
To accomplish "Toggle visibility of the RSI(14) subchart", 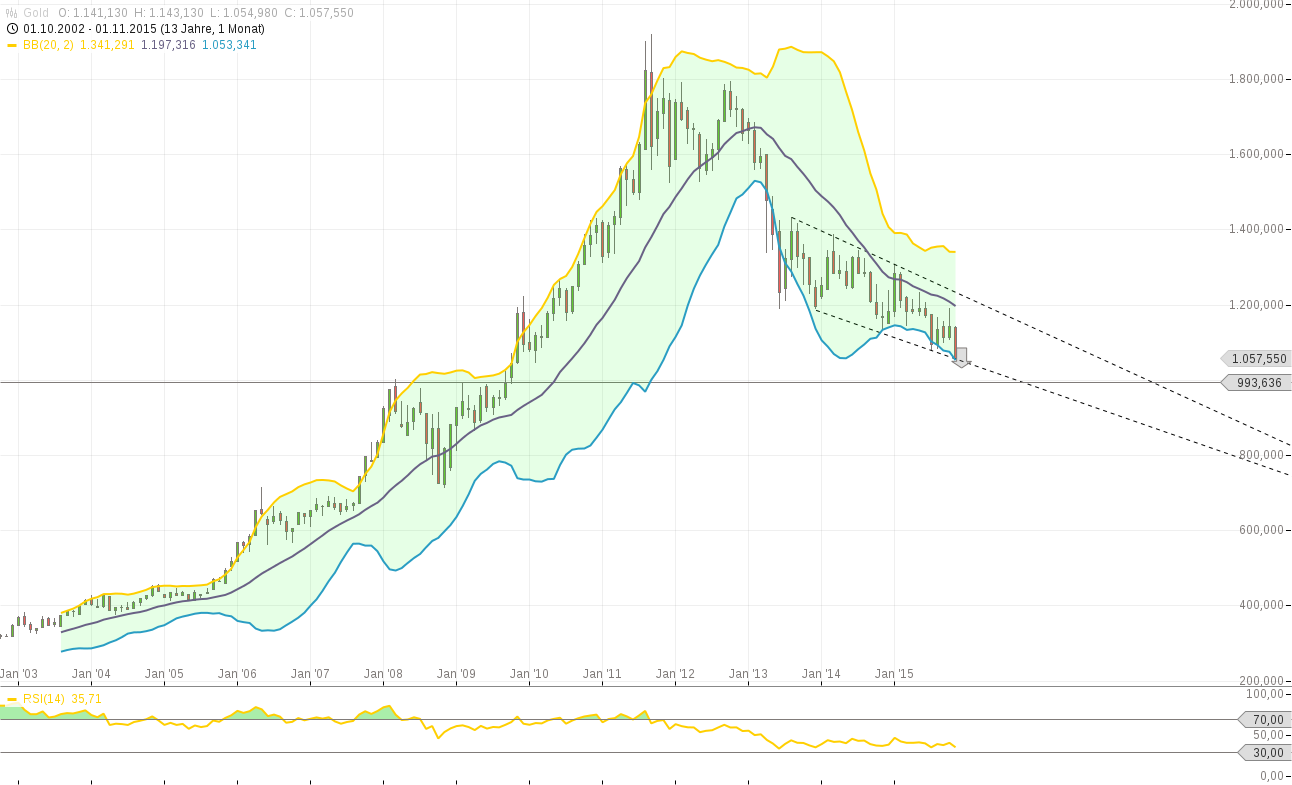I will pyautogui.click(x=45, y=698).
